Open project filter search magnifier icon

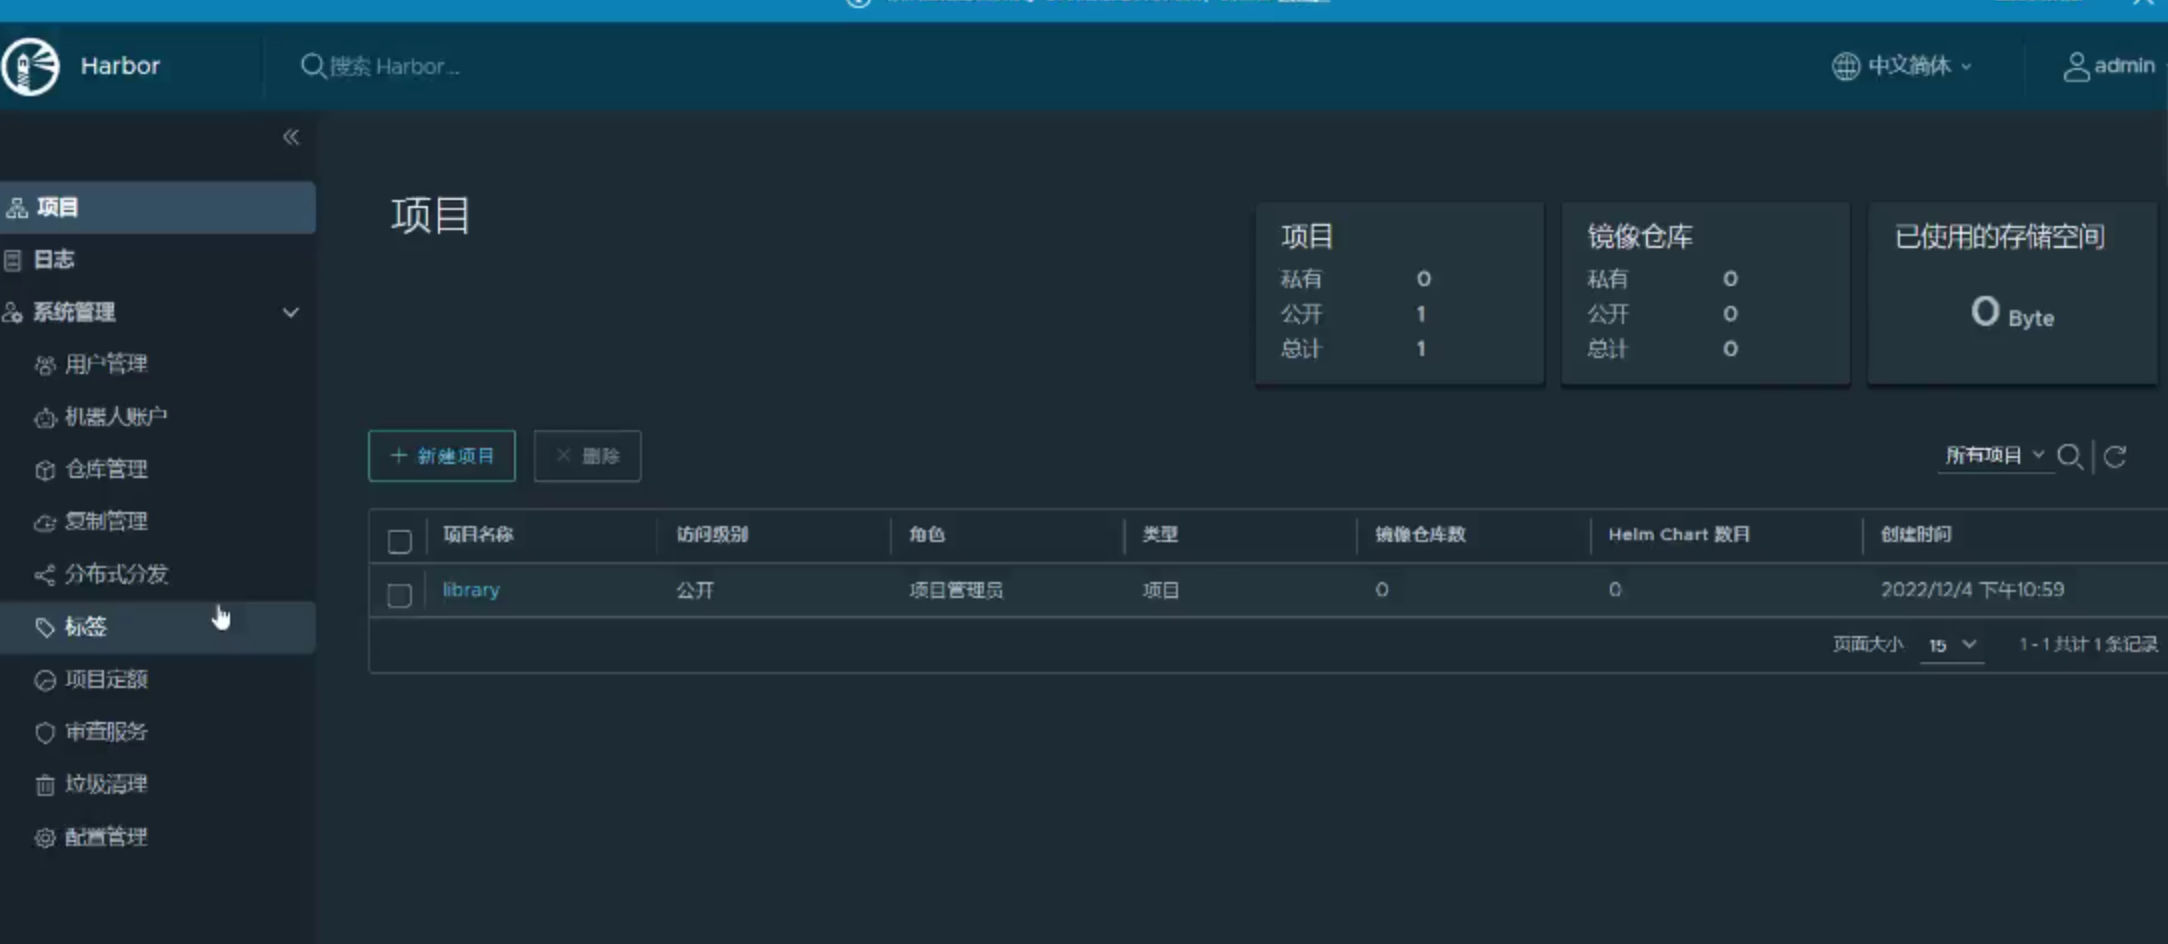[2070, 457]
